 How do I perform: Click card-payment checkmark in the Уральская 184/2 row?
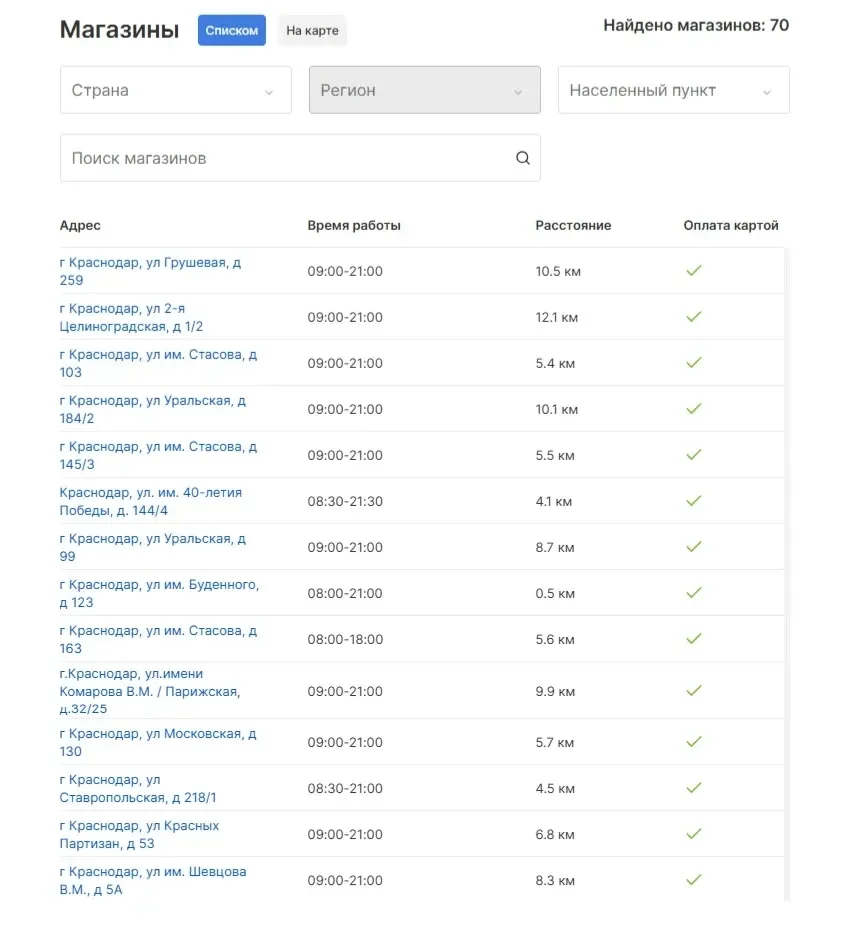pos(694,408)
